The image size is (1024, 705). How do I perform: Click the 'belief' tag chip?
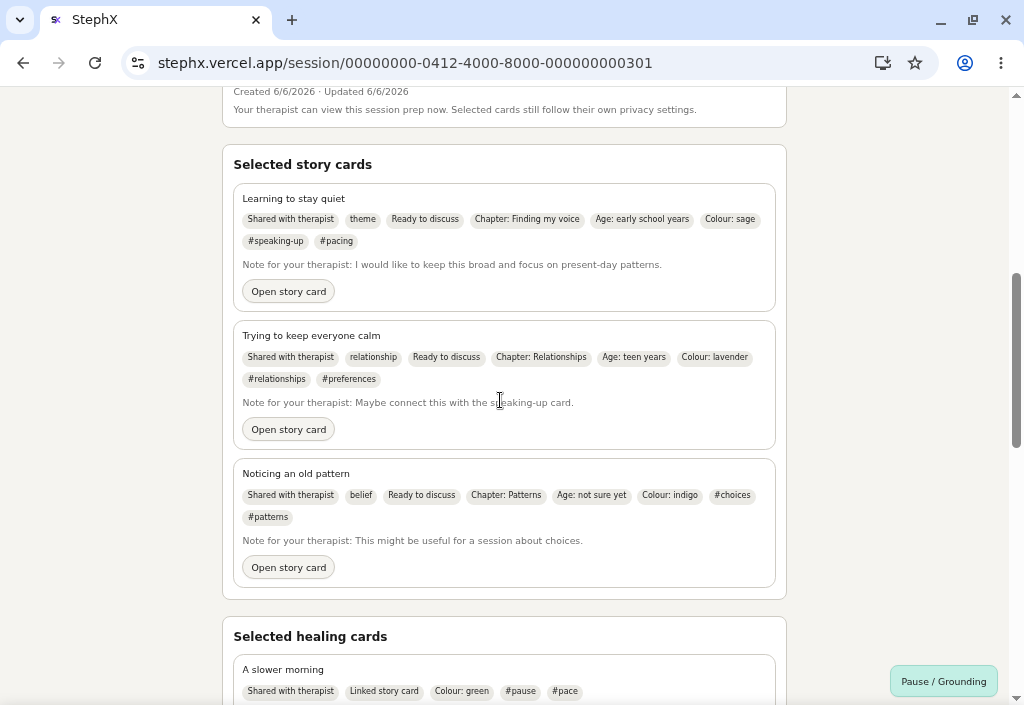(x=361, y=495)
